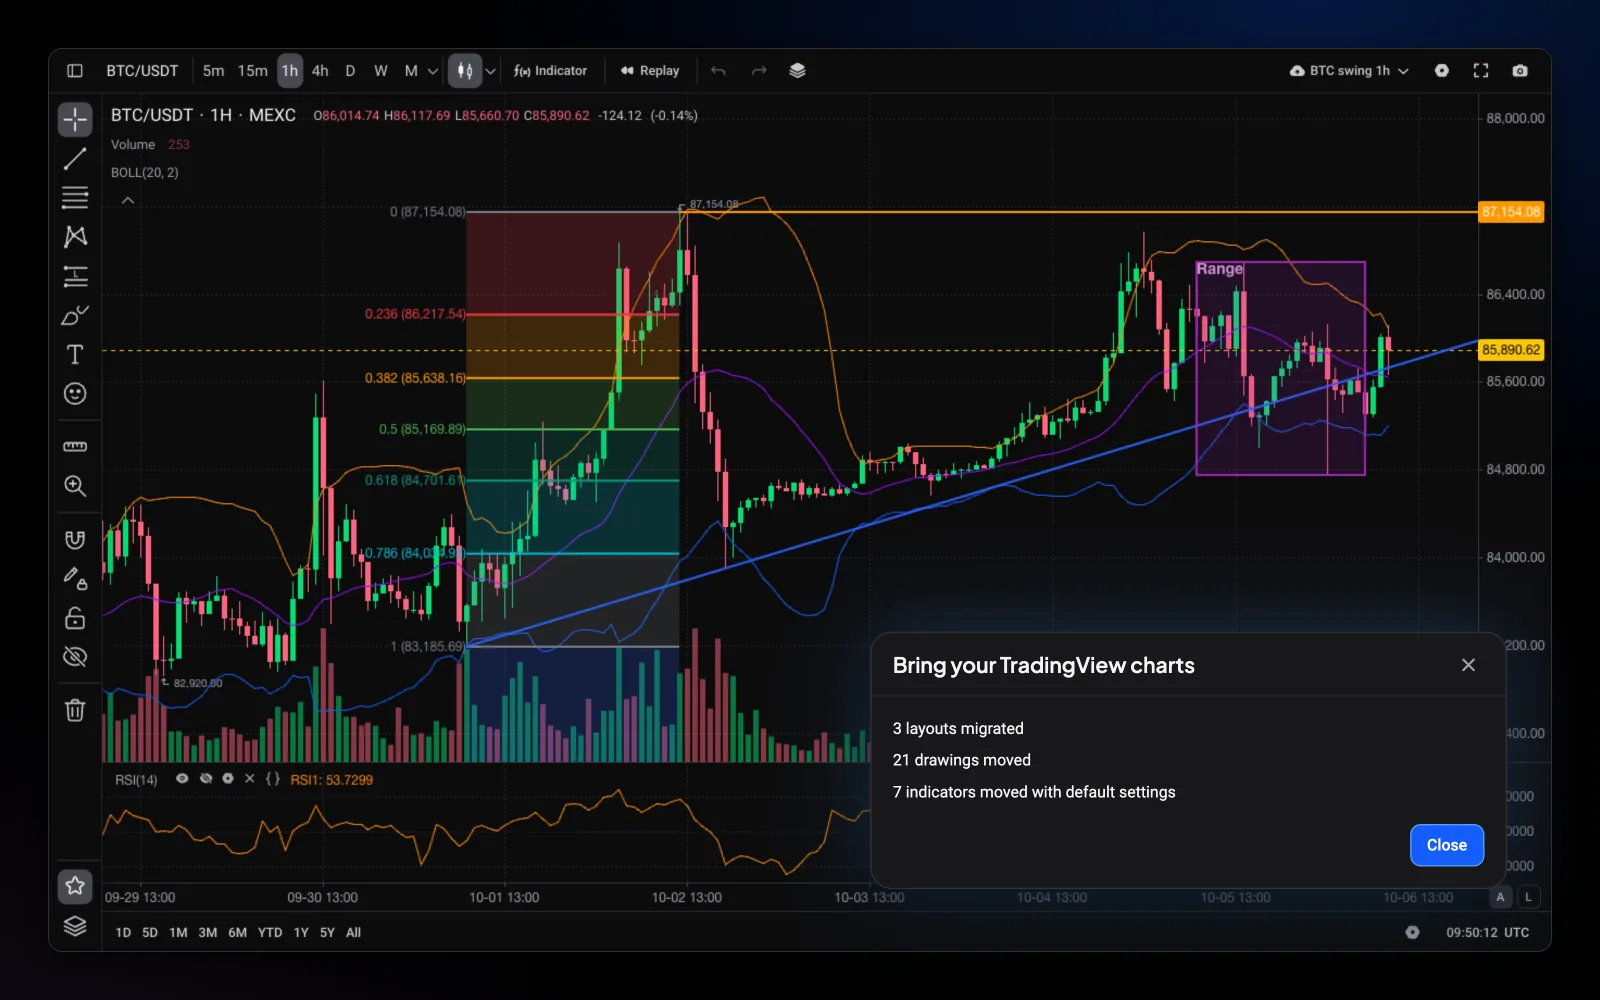Viewport: 1600px width, 1000px height.
Task: Hide all drawings with the eye icon
Action: 75,657
